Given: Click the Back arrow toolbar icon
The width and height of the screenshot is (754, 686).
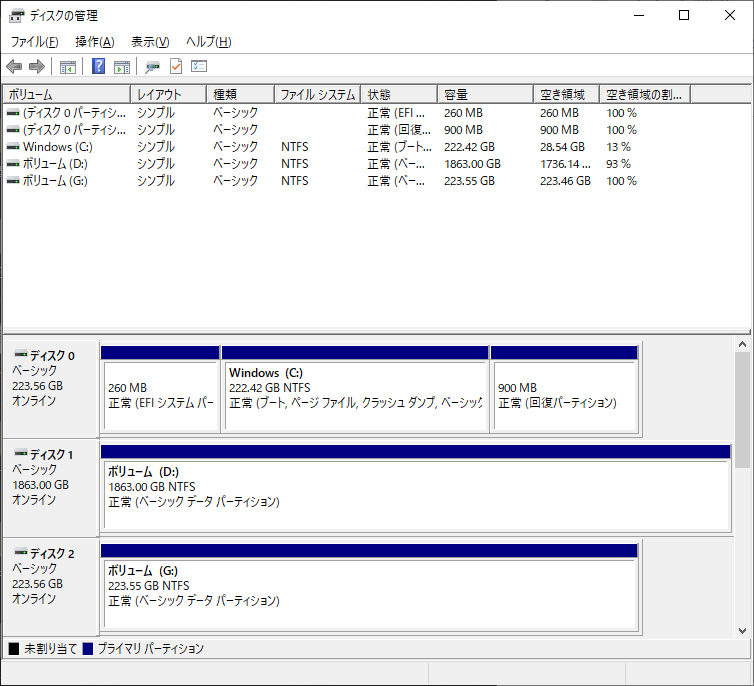Looking at the screenshot, I should coord(14,66).
